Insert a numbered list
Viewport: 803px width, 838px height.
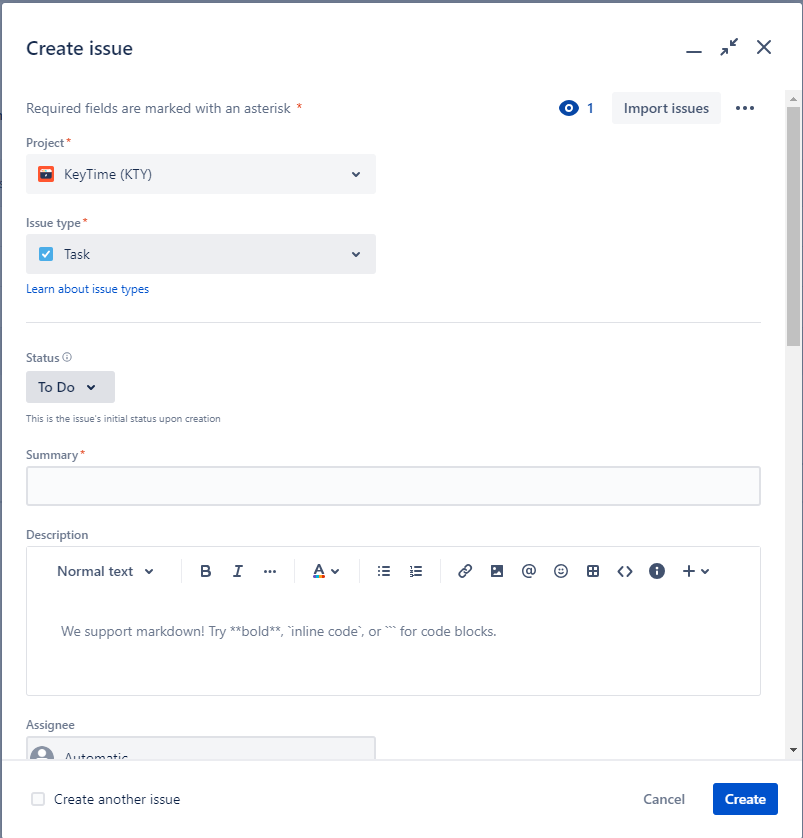(416, 571)
